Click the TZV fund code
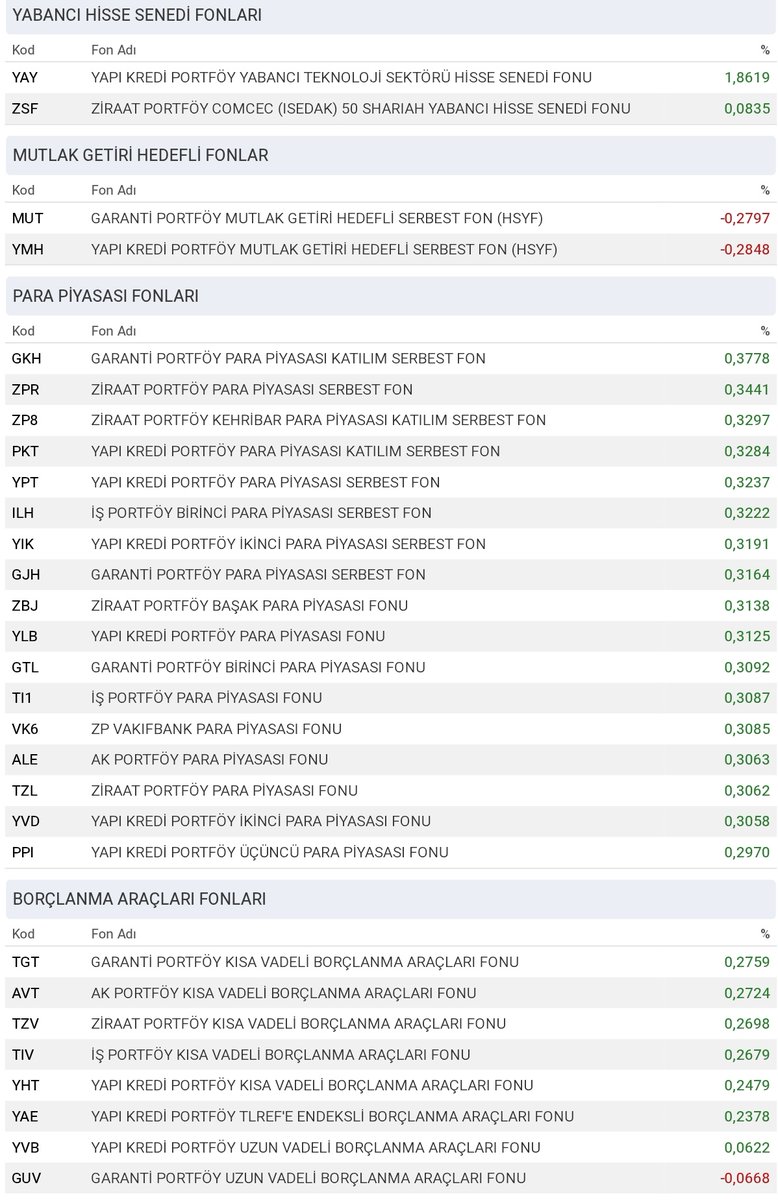778x1200 pixels. [26, 1024]
